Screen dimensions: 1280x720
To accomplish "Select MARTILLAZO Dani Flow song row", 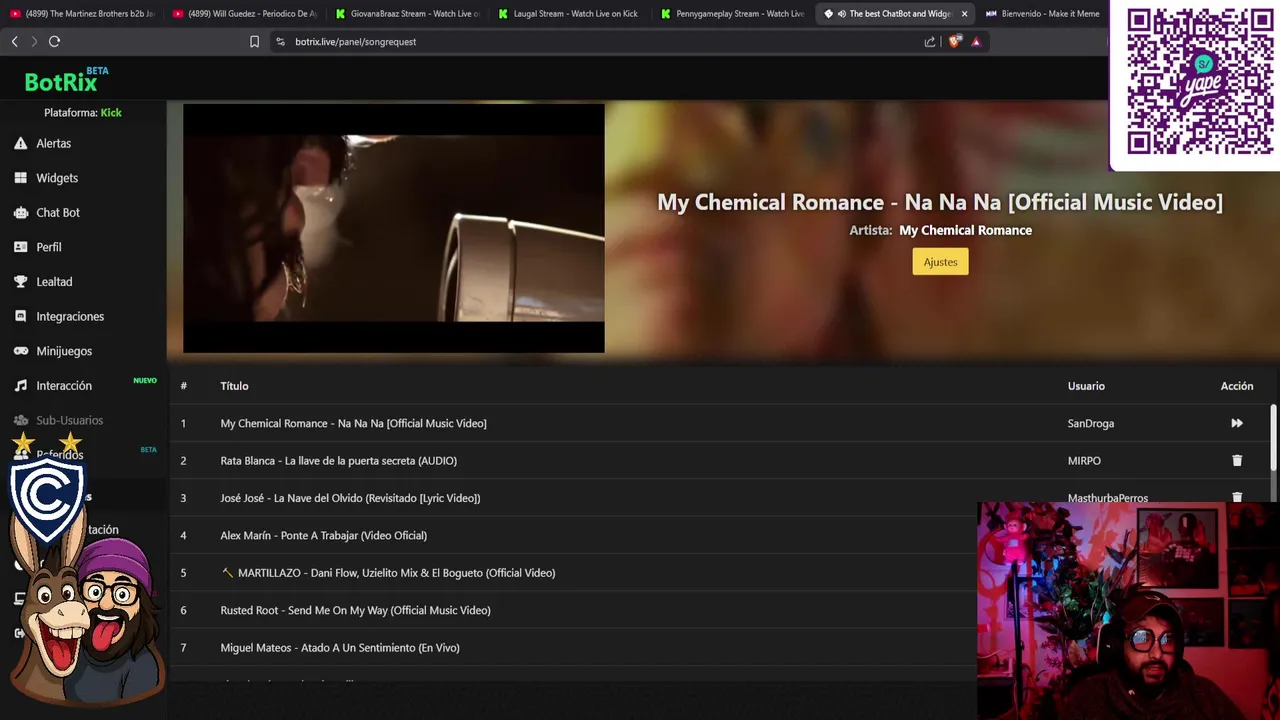I will point(573,573).
